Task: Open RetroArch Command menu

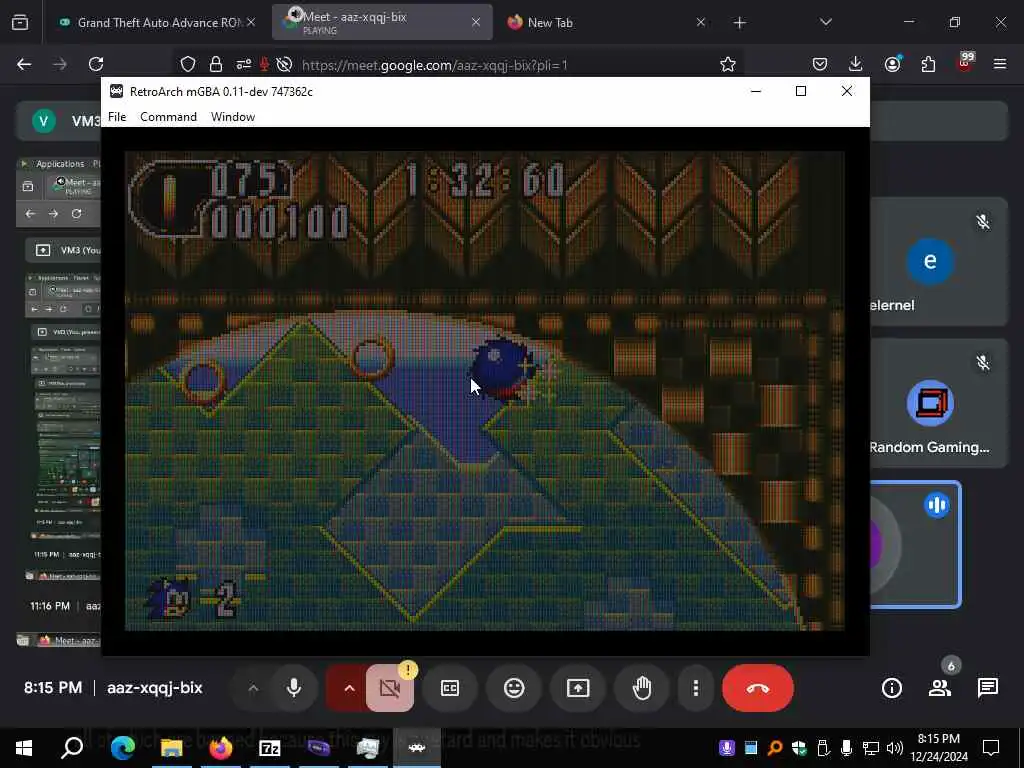Action: [168, 117]
